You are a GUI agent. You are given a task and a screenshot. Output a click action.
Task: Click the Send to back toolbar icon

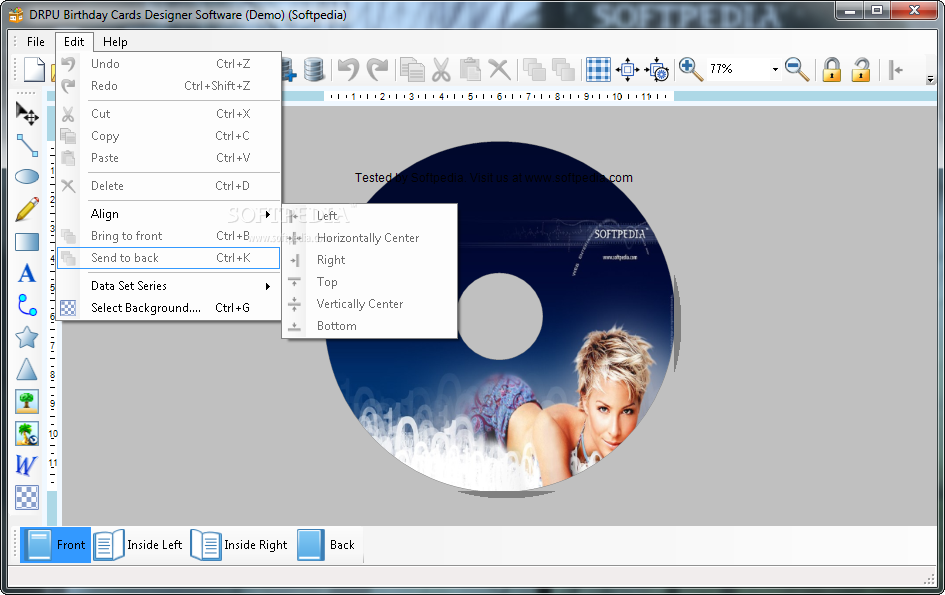tap(563, 69)
